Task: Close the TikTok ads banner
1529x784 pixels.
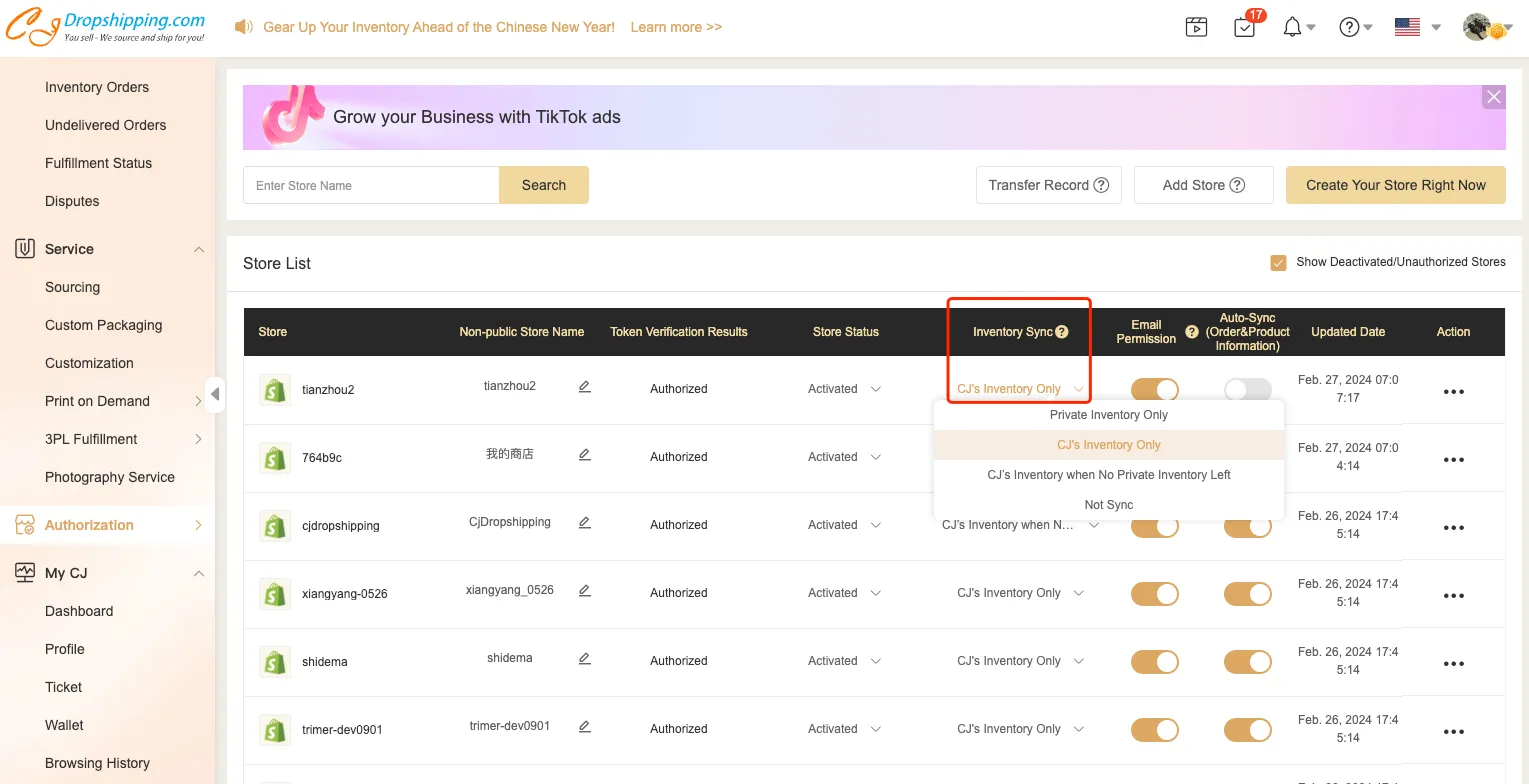Action: pyautogui.click(x=1493, y=97)
